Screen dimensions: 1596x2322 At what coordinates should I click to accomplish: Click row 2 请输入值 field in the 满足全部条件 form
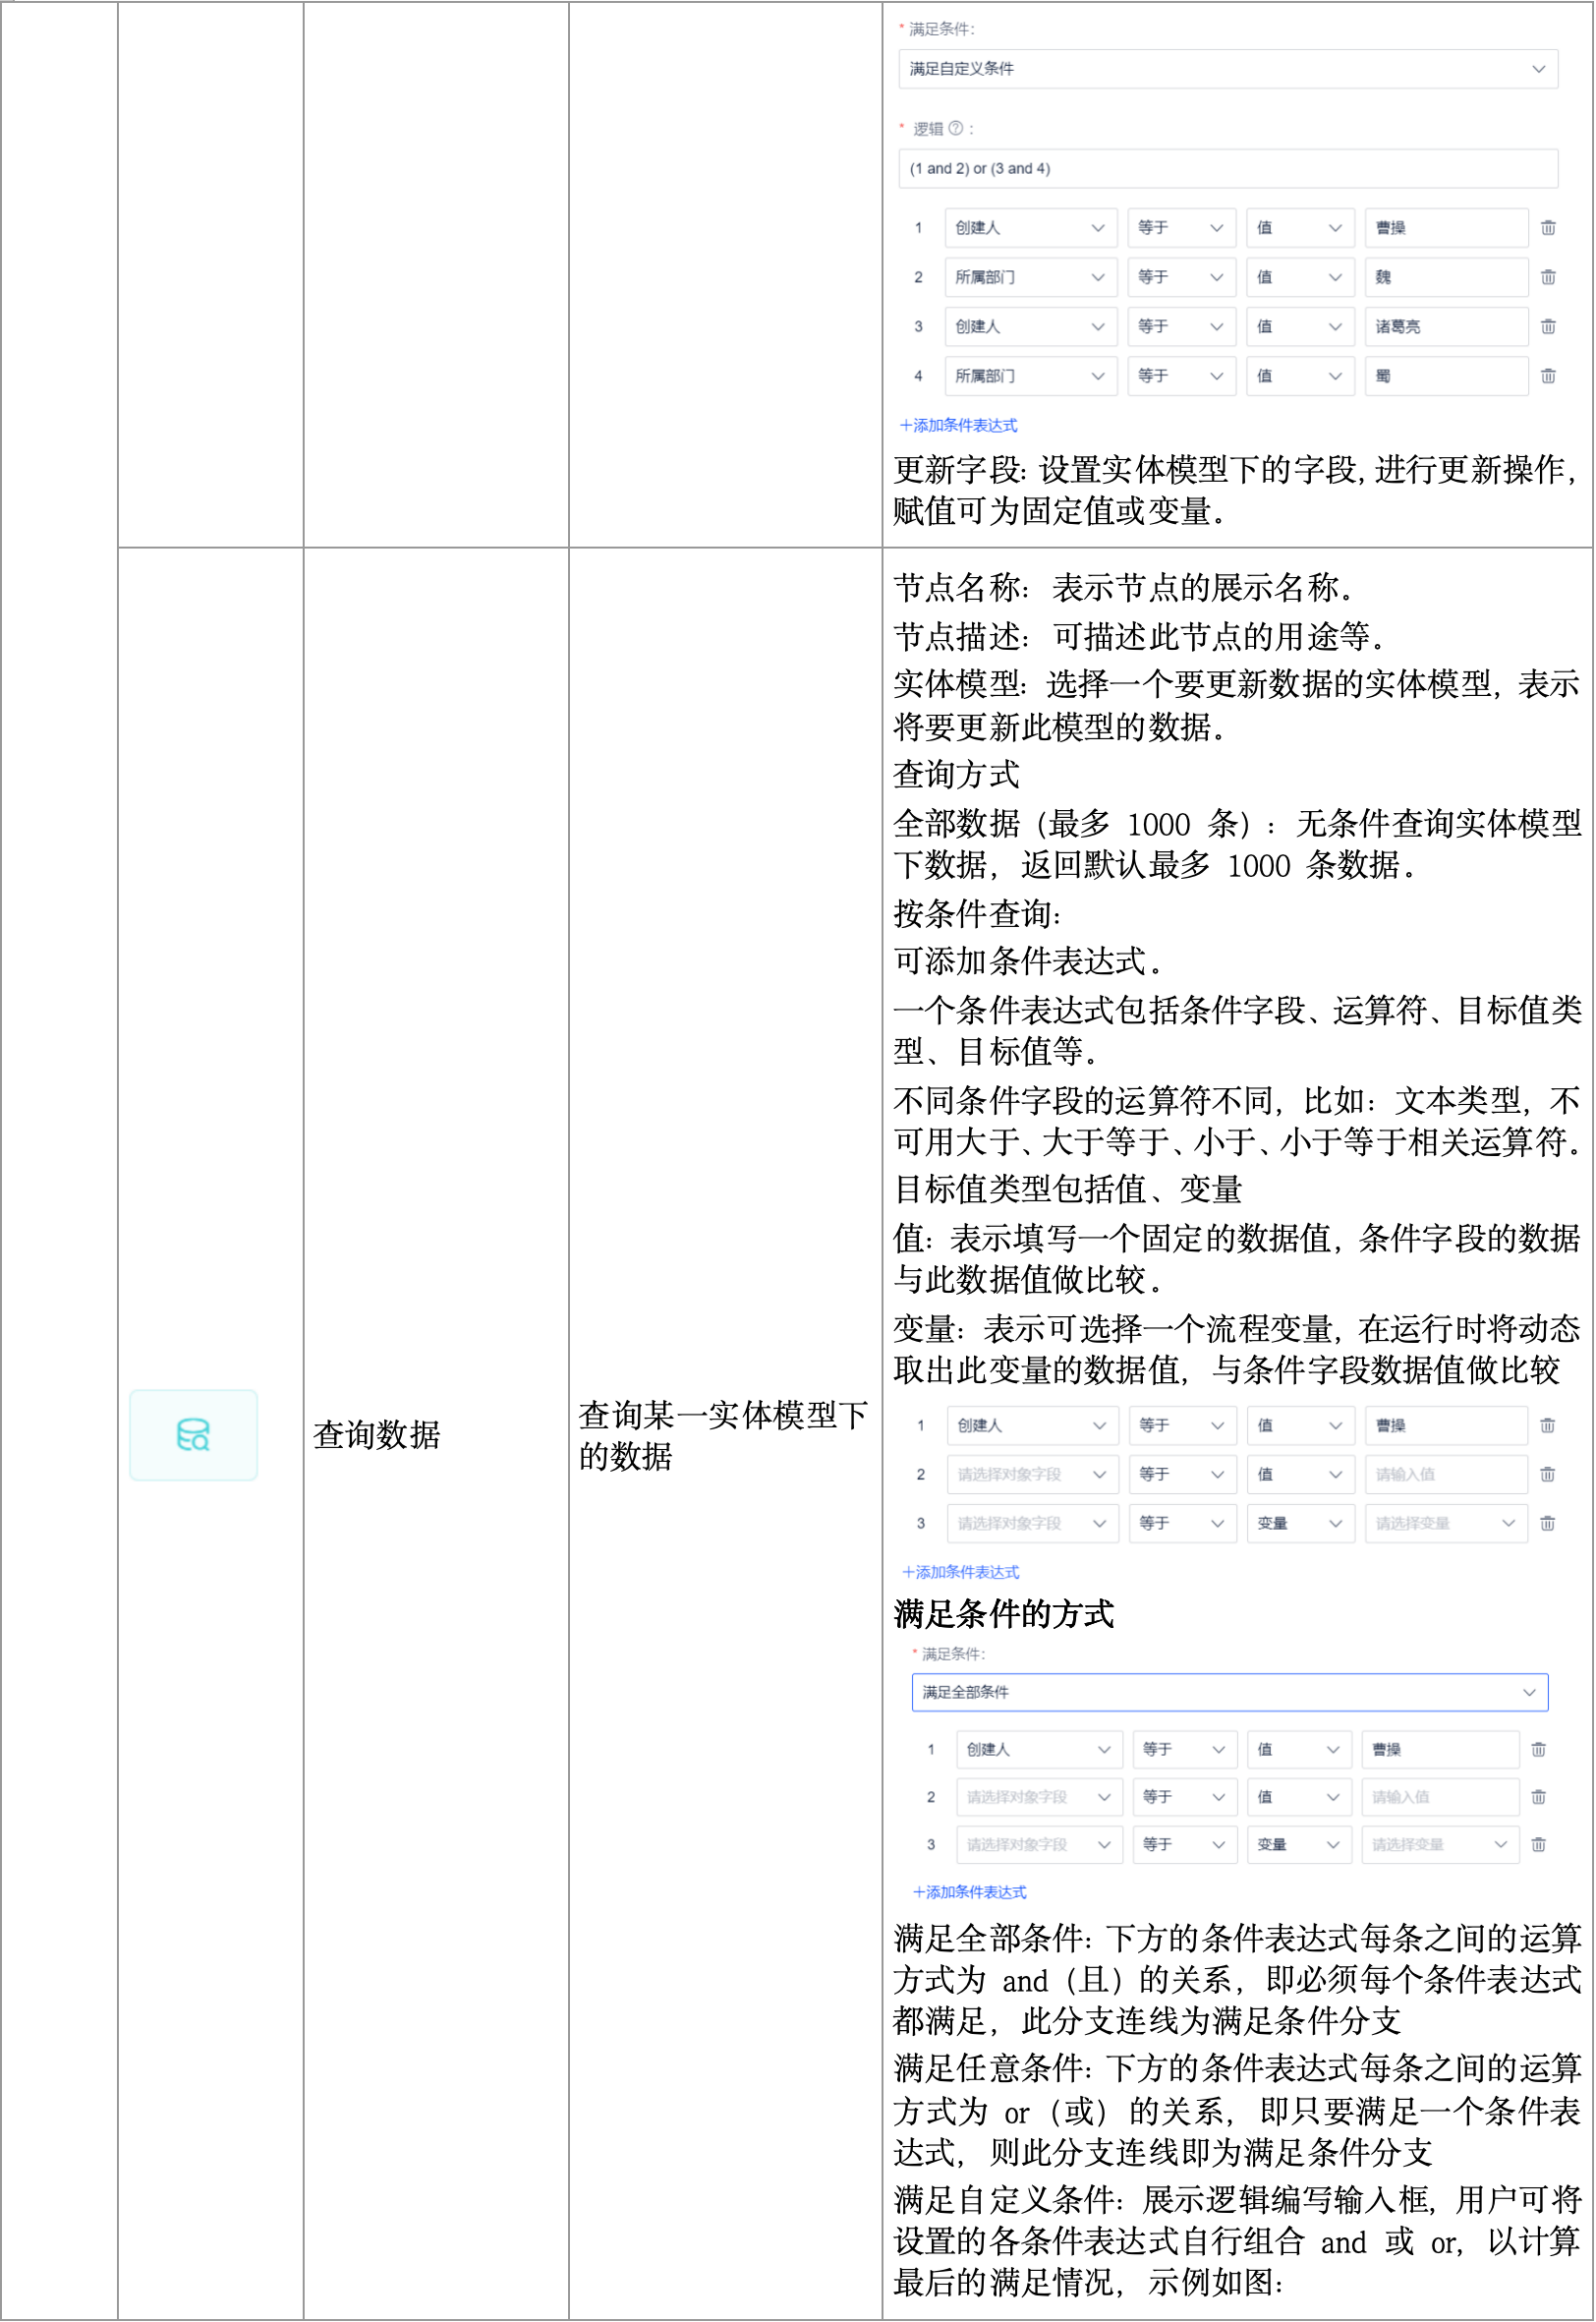[x=1440, y=1797]
